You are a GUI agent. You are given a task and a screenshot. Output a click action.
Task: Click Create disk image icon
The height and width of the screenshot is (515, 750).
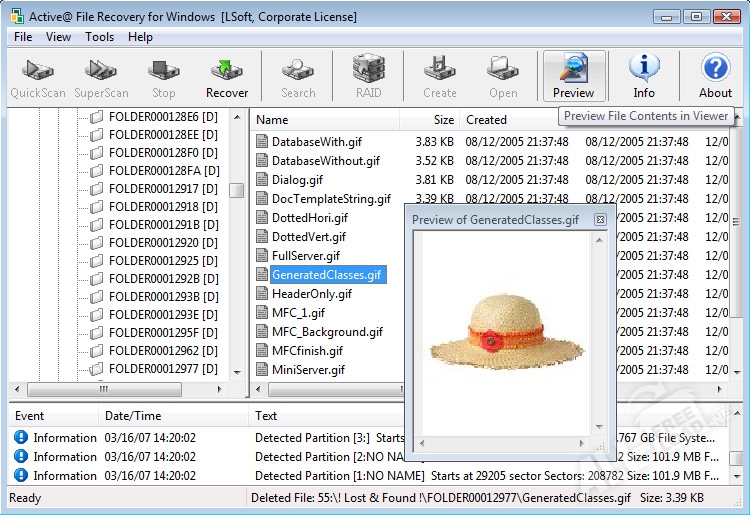tap(439, 76)
